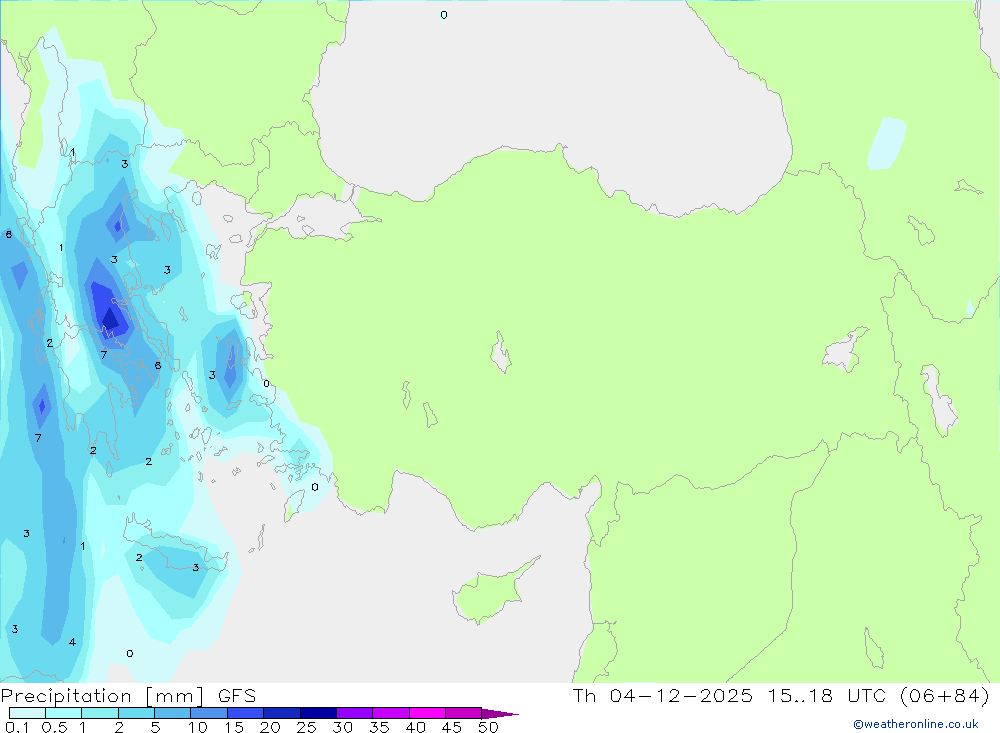Pick the 15–20 mm legend color box
This screenshot has height=733, width=1000.
tap(246, 713)
